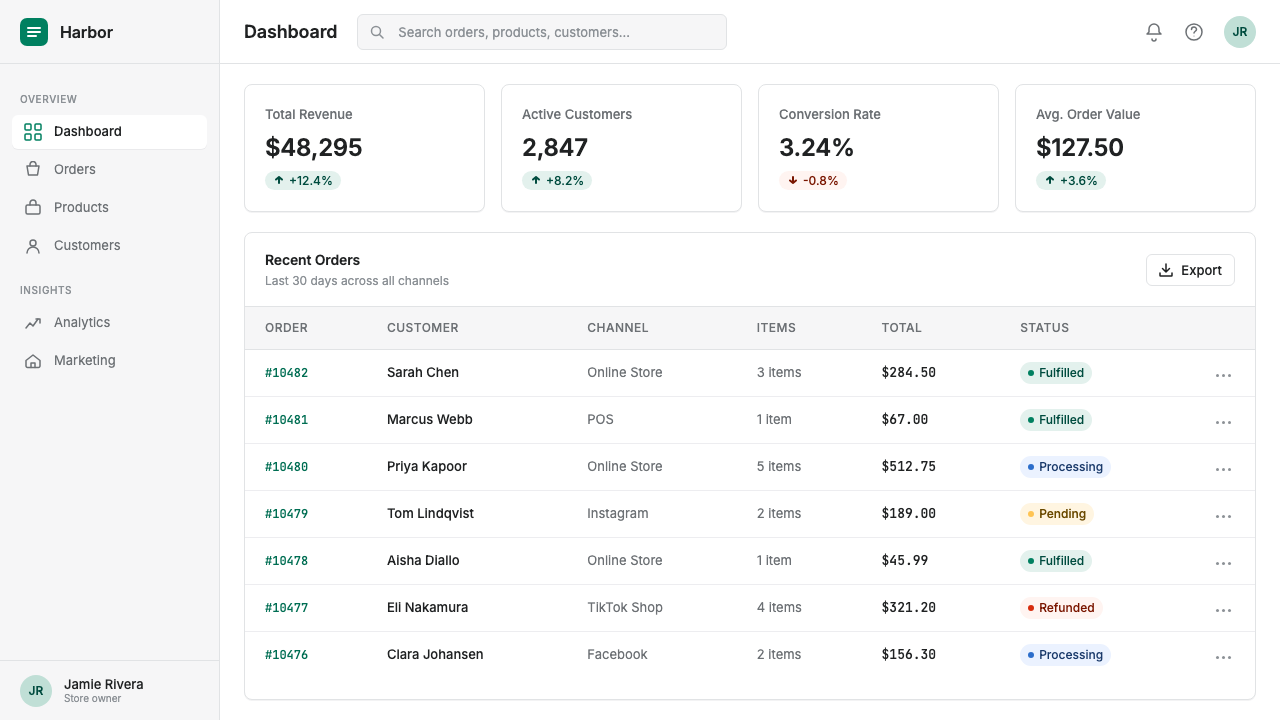Open more options for order #10476
1280x720 pixels.
[x=1223, y=657]
